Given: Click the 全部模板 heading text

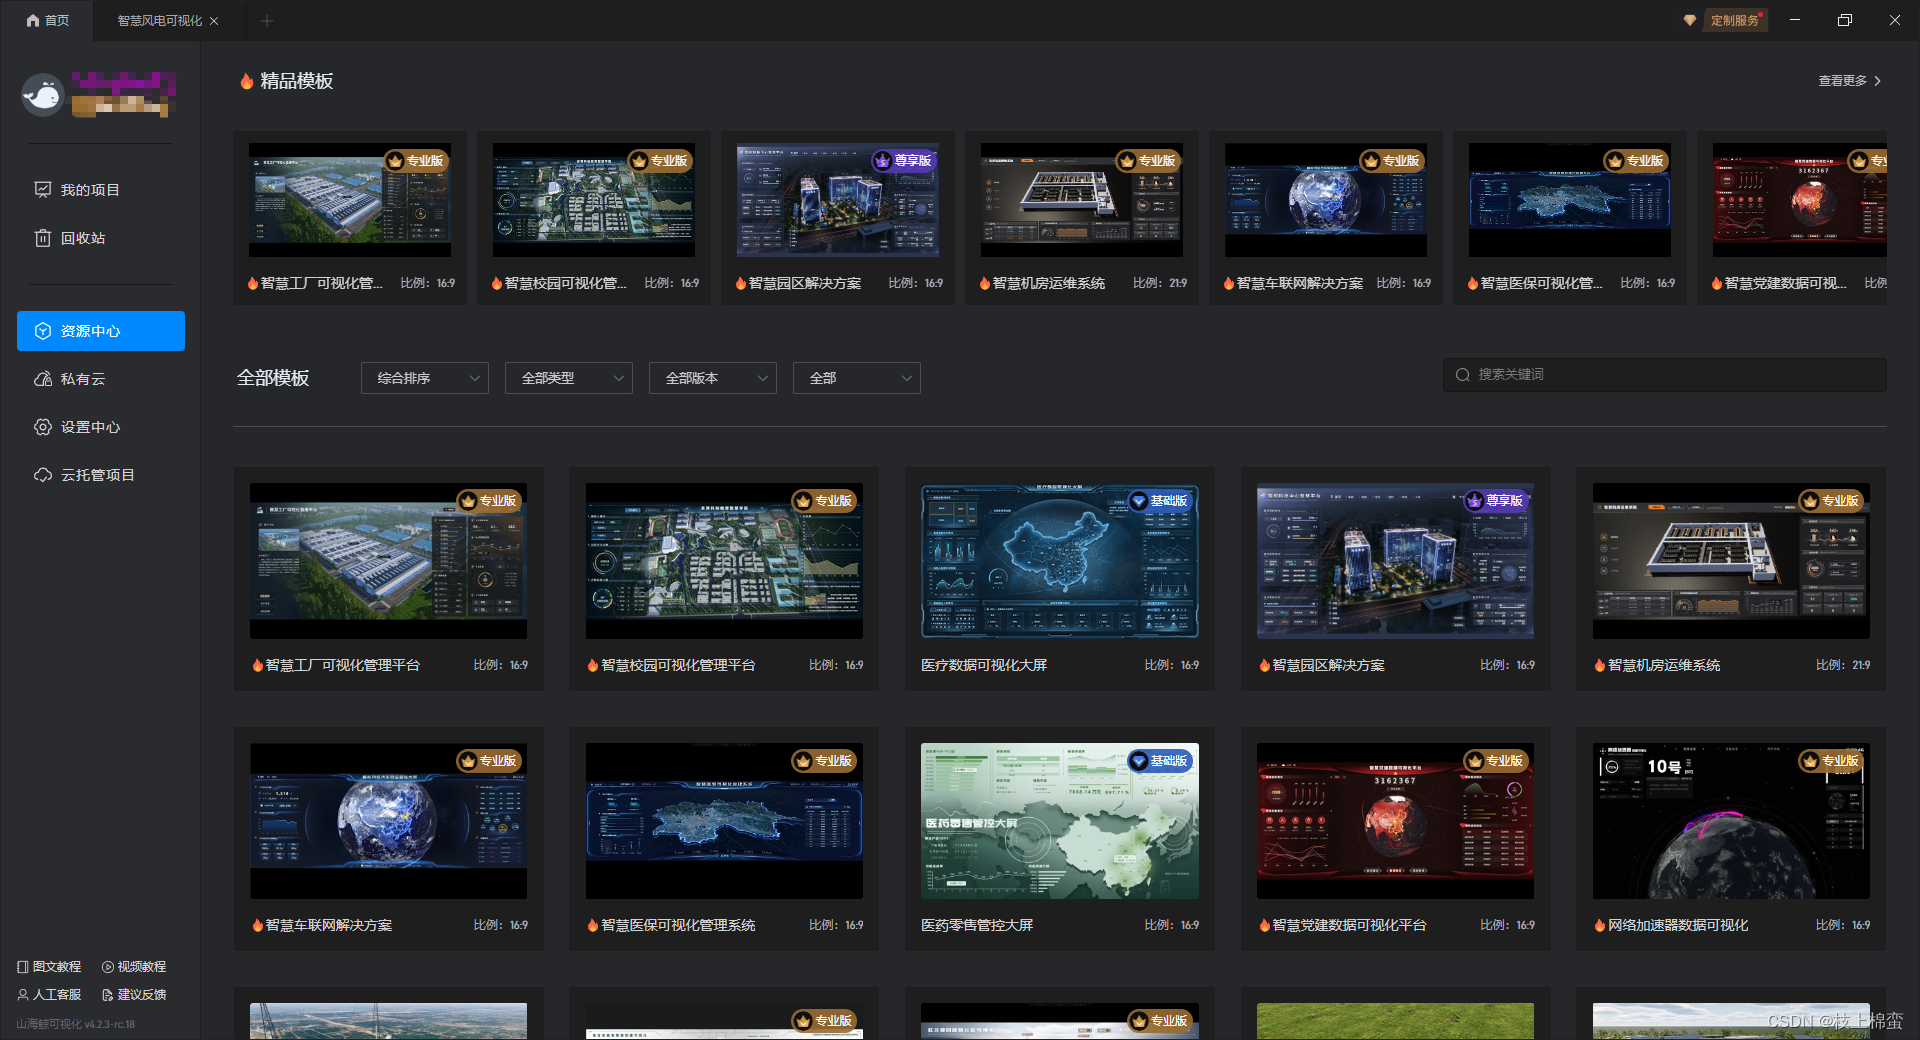Looking at the screenshot, I should tap(273, 378).
